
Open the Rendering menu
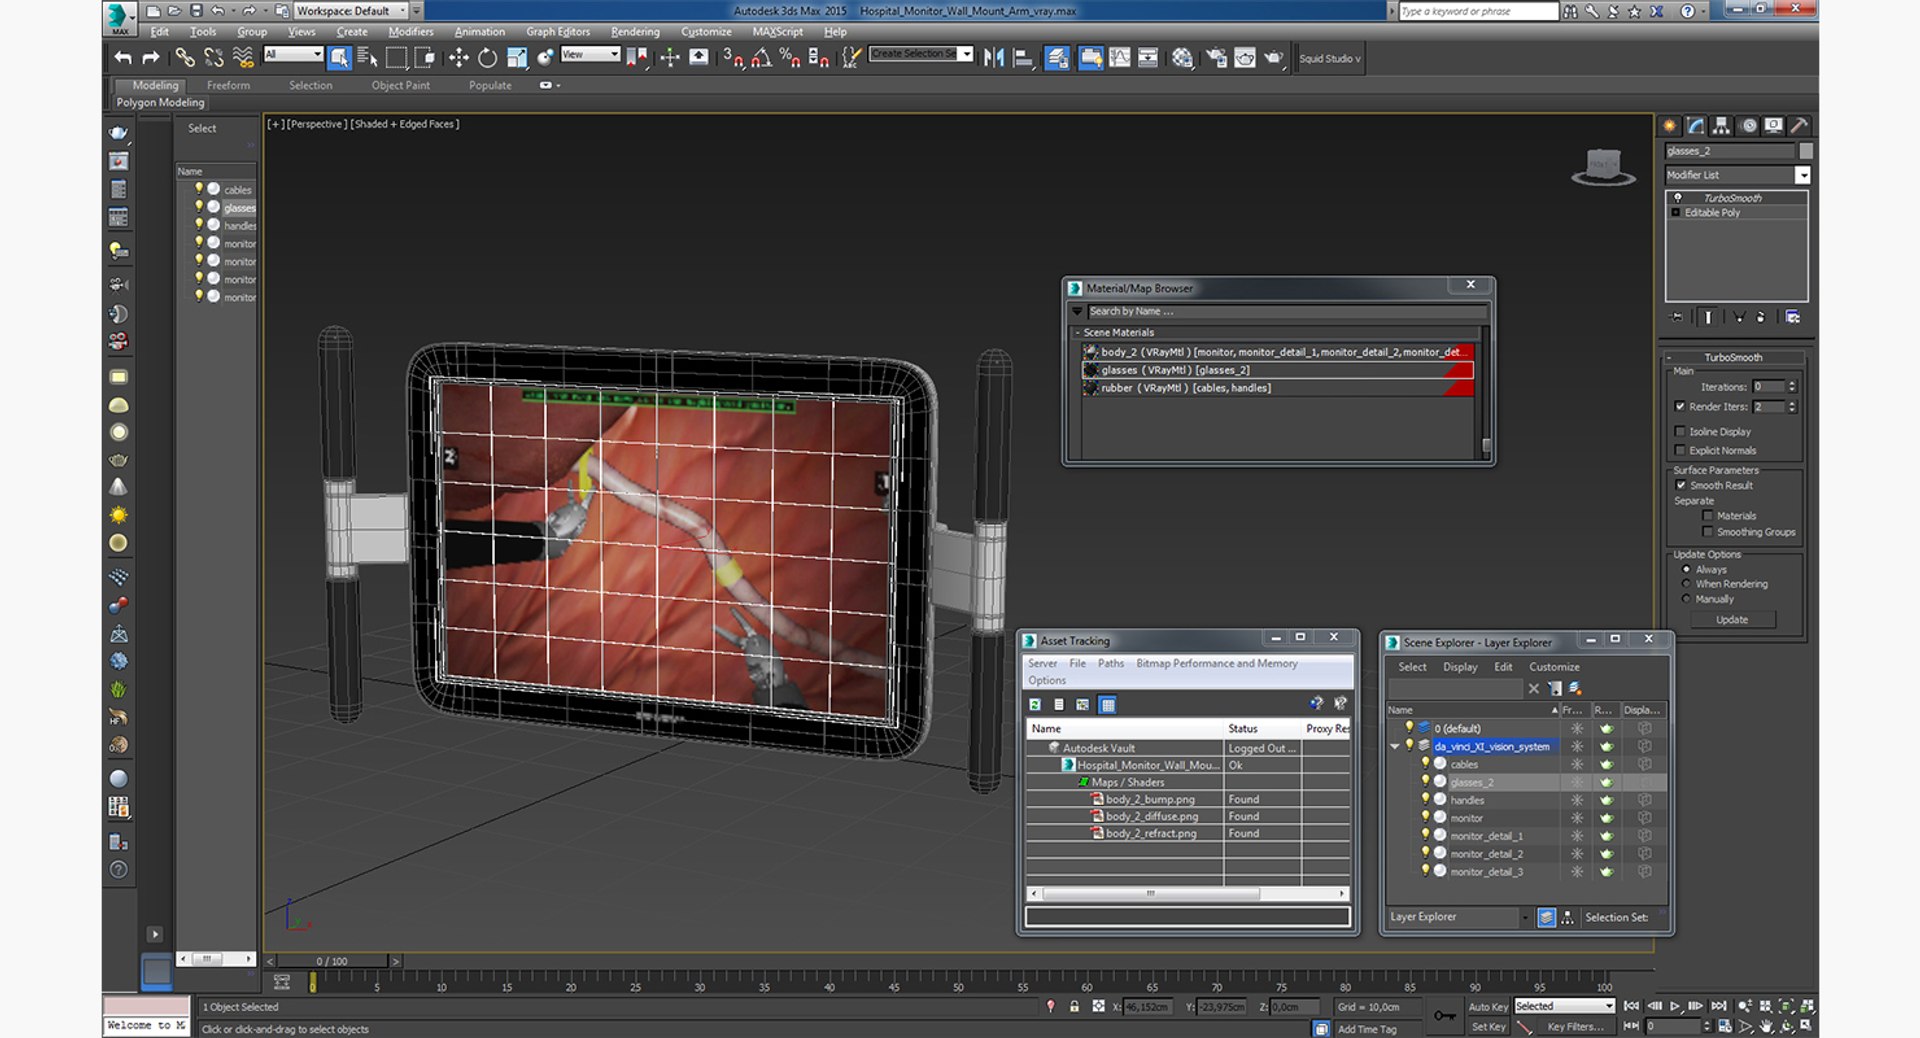pos(635,32)
